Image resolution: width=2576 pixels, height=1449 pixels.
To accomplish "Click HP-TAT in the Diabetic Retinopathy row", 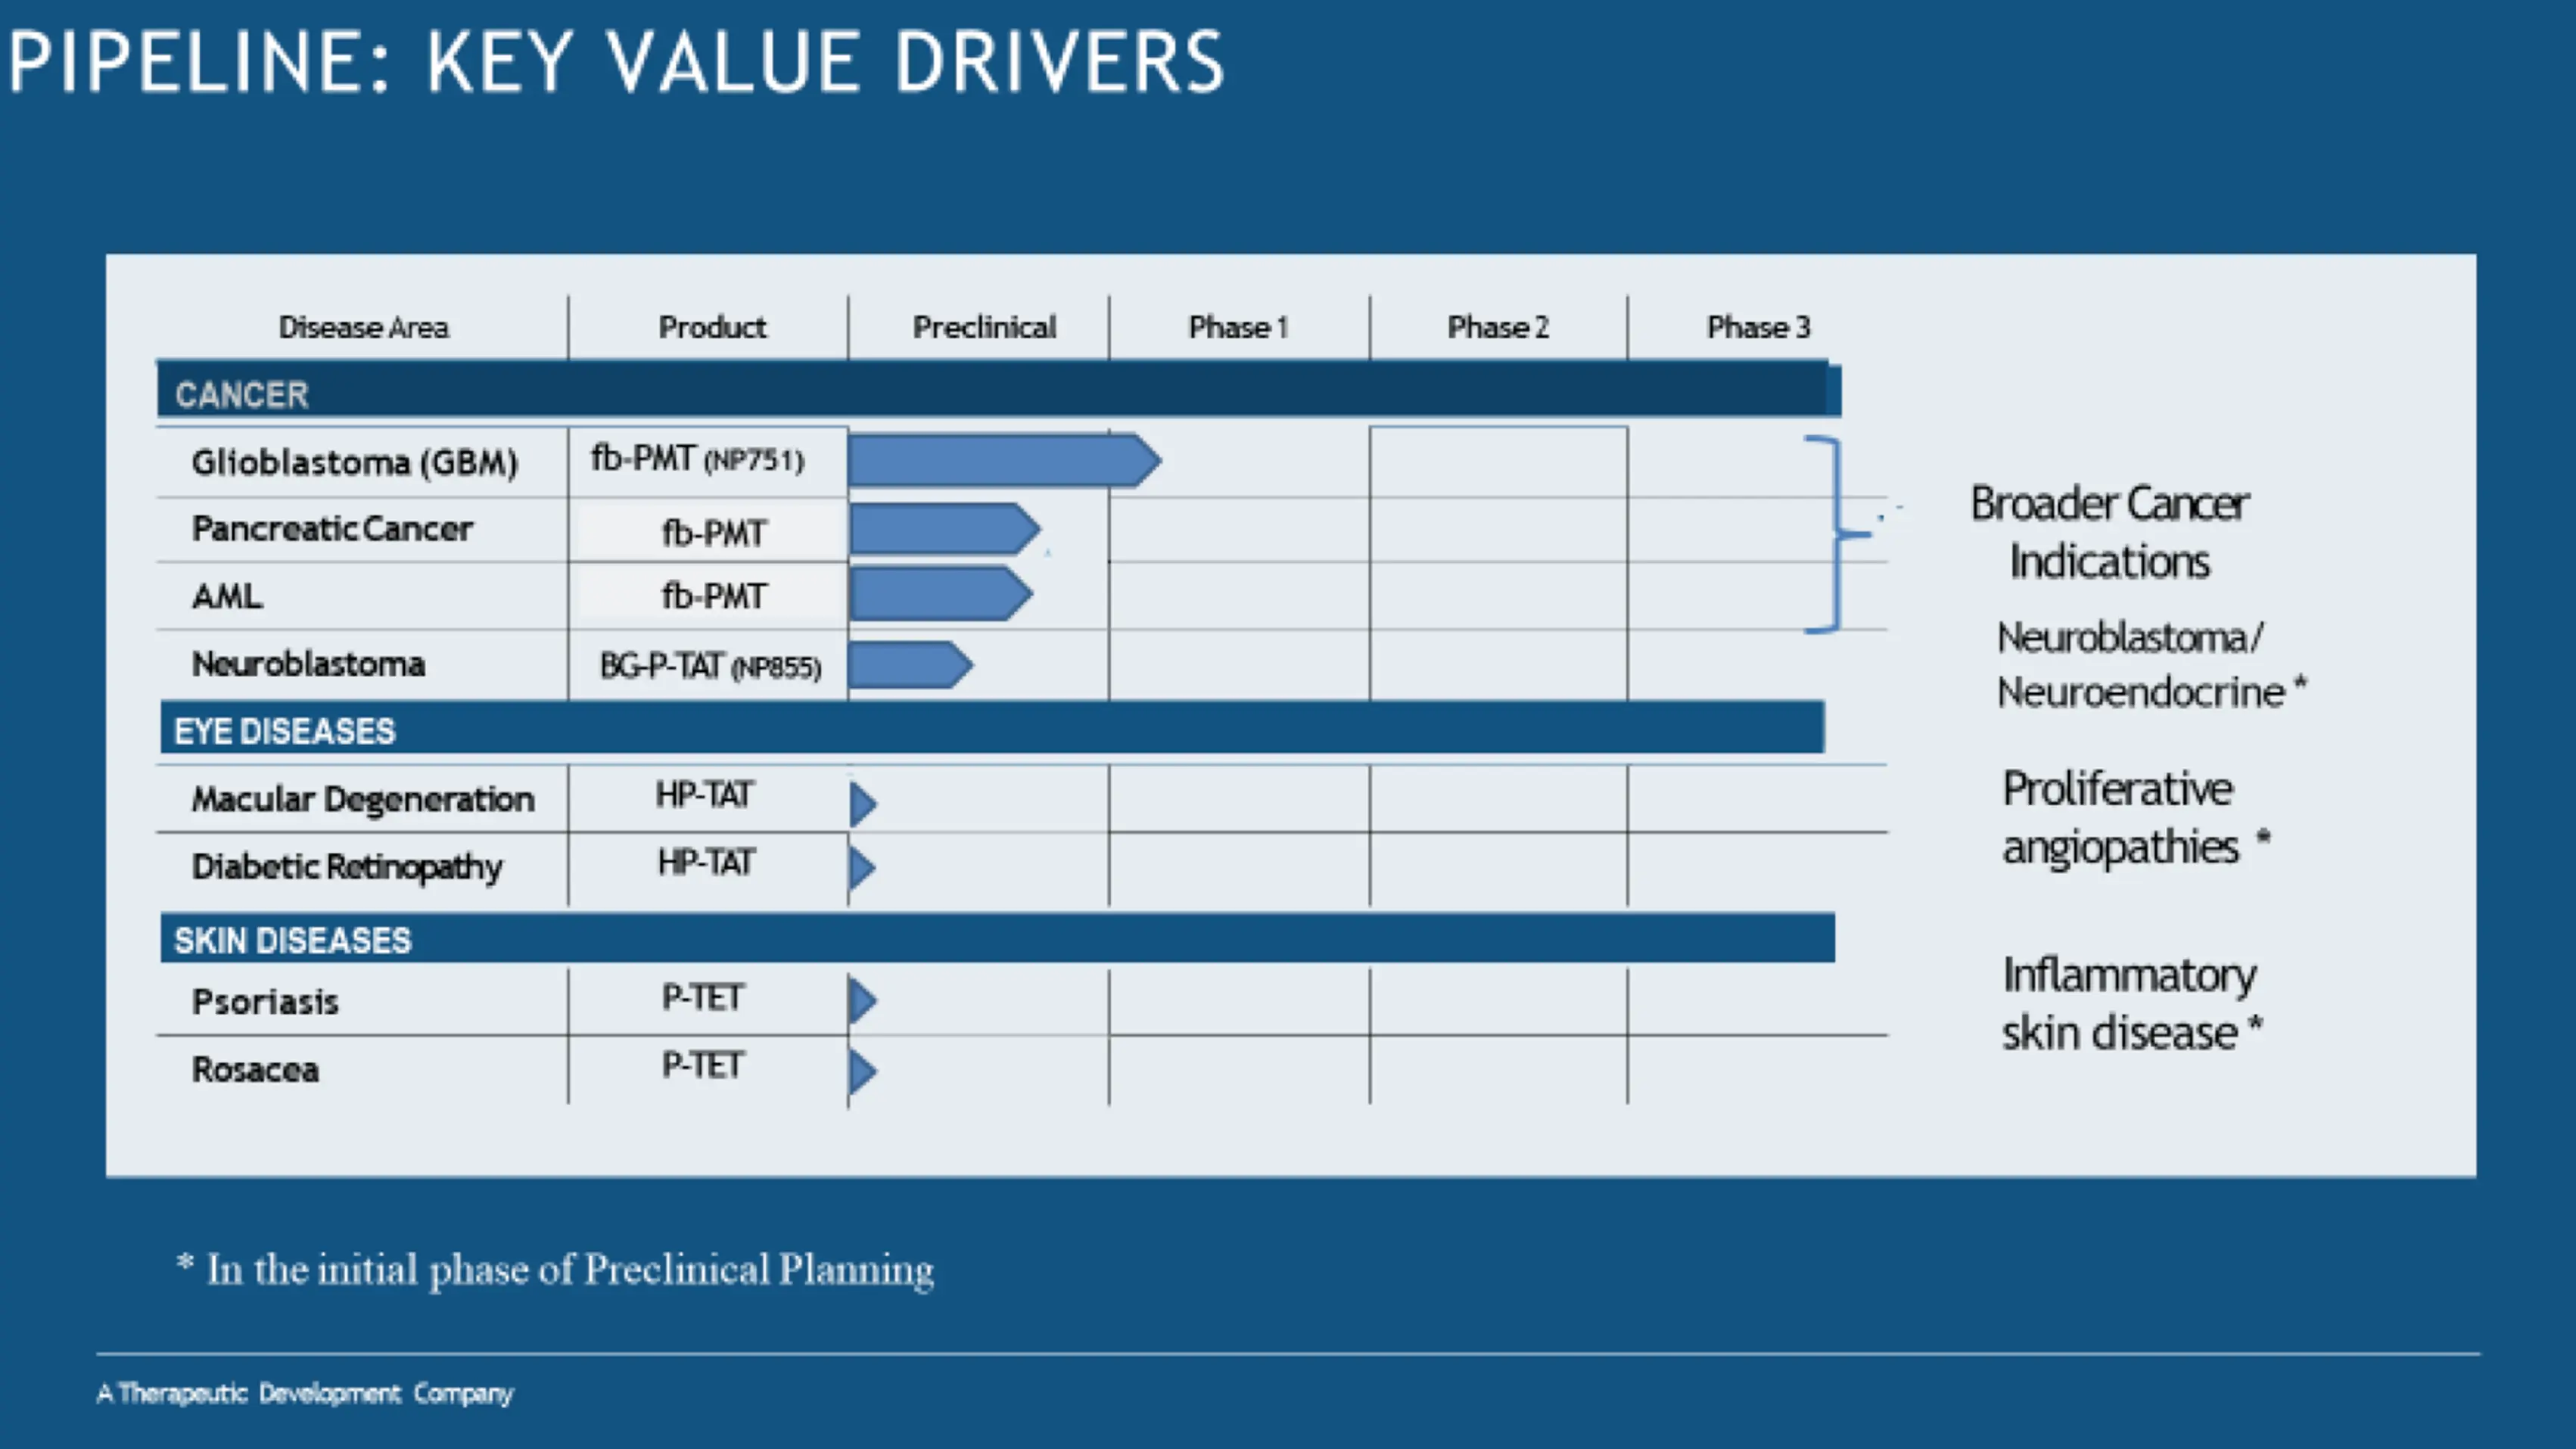I will click(x=706, y=862).
